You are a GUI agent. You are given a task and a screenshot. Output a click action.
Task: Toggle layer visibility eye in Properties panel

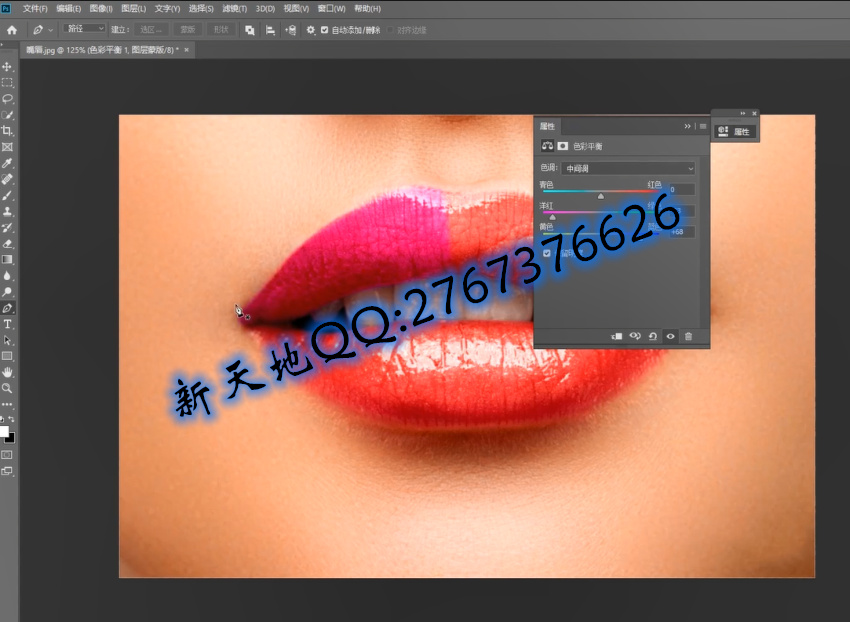670,336
